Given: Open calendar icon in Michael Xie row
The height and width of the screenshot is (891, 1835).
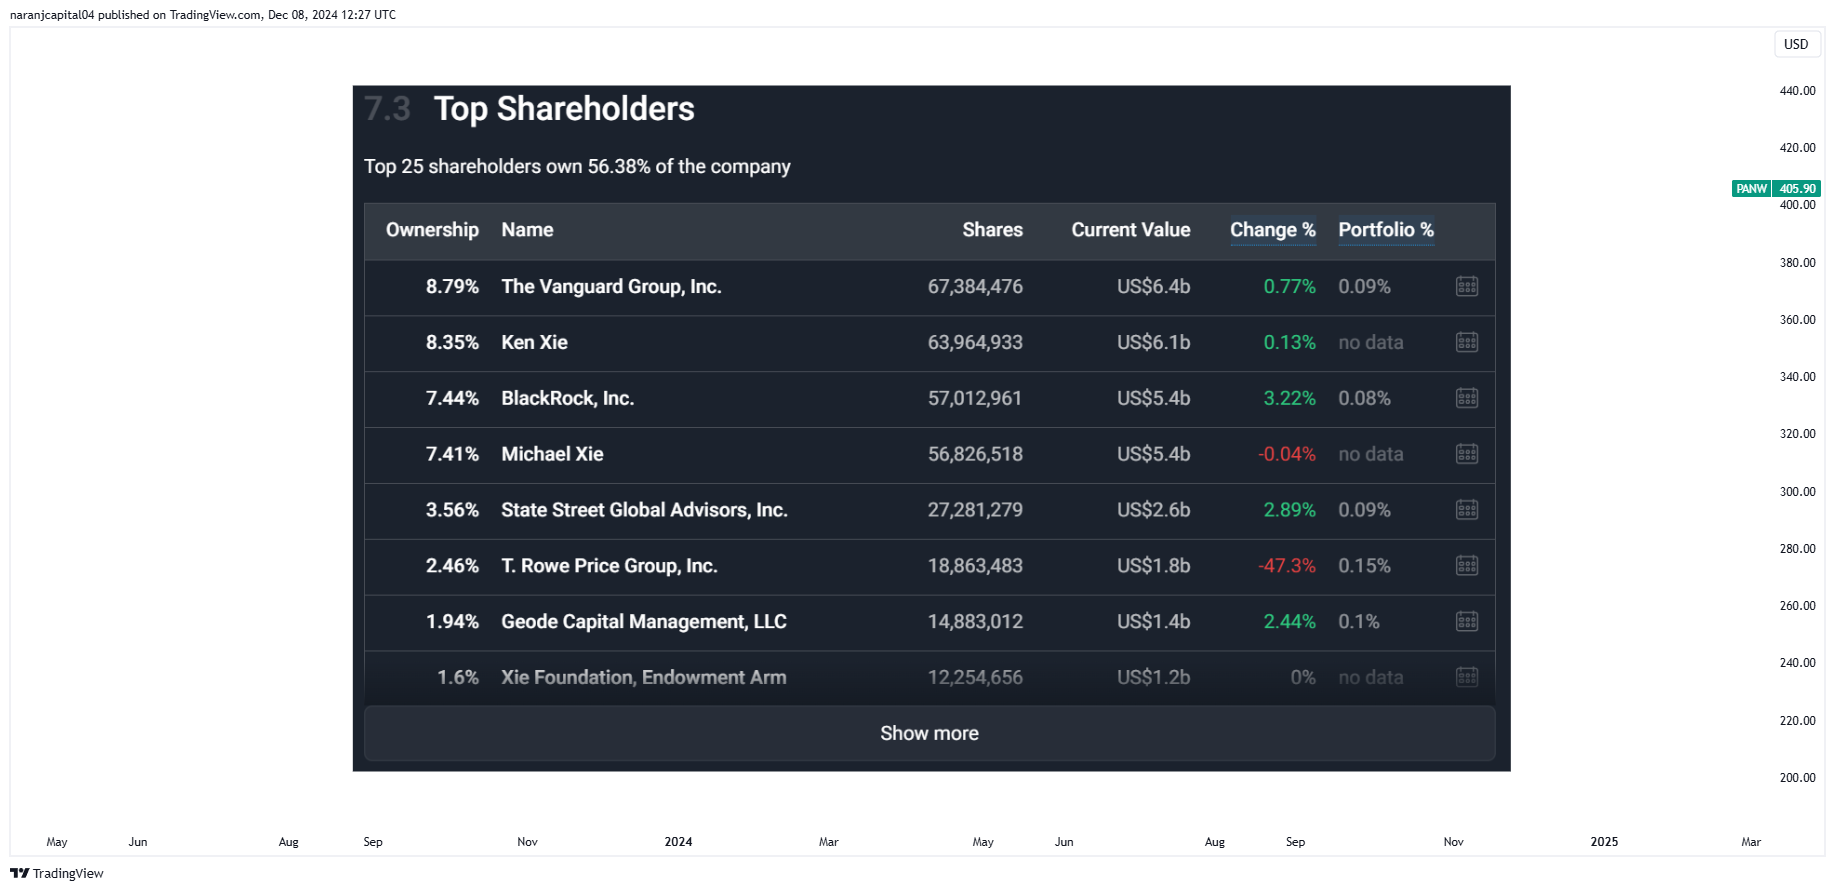Looking at the screenshot, I should 1467,455.
